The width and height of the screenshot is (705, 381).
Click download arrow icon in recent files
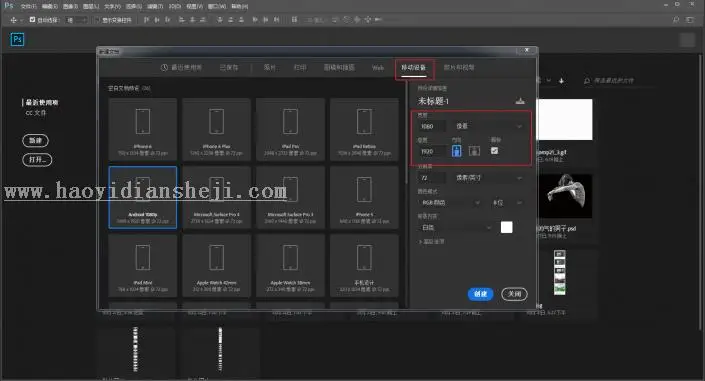coord(561,81)
